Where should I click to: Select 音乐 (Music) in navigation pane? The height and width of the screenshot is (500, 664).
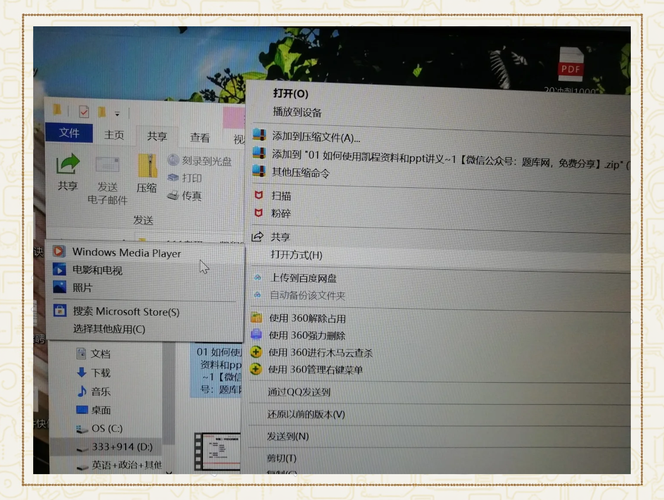94,391
